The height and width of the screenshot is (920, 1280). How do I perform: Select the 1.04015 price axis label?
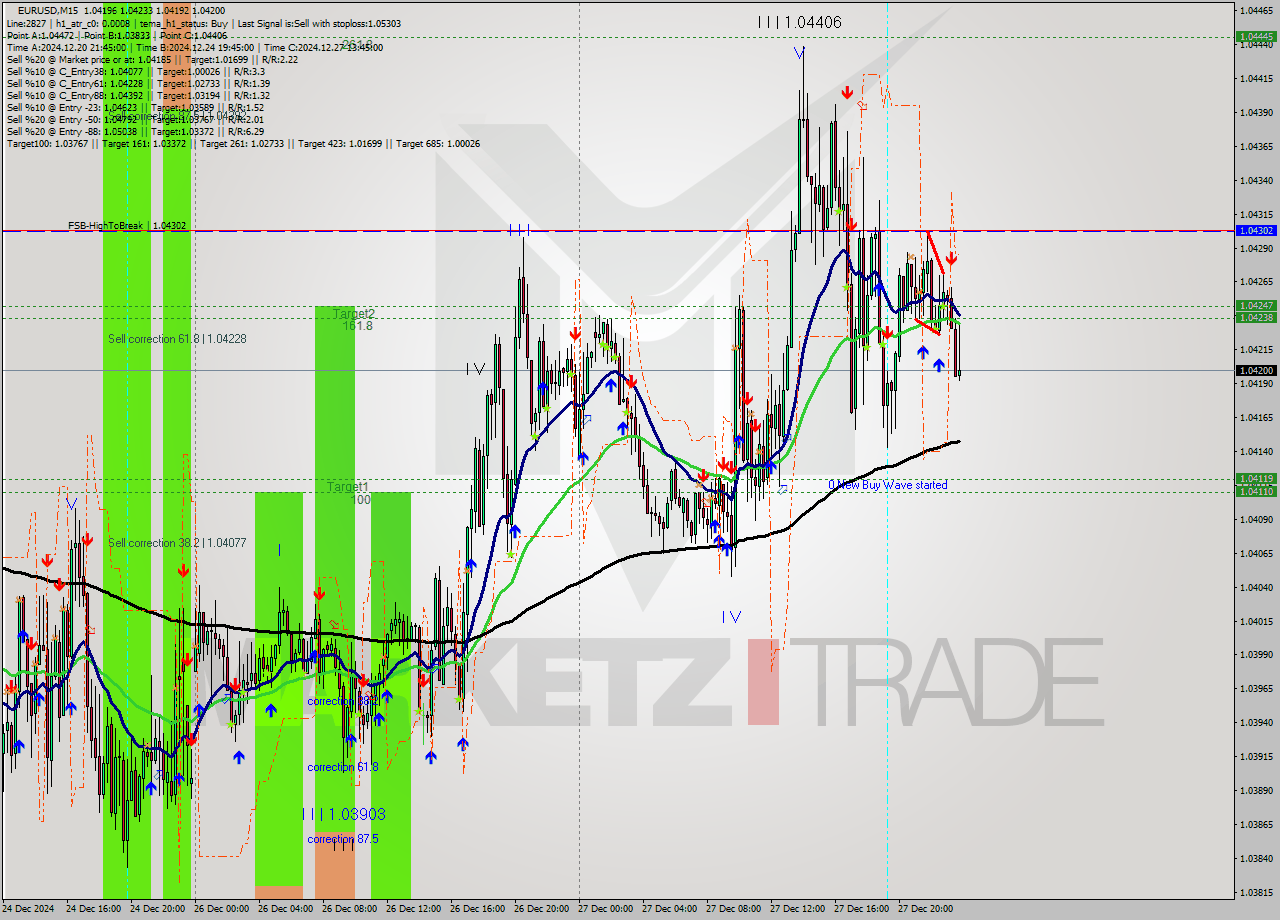(x=1256, y=621)
